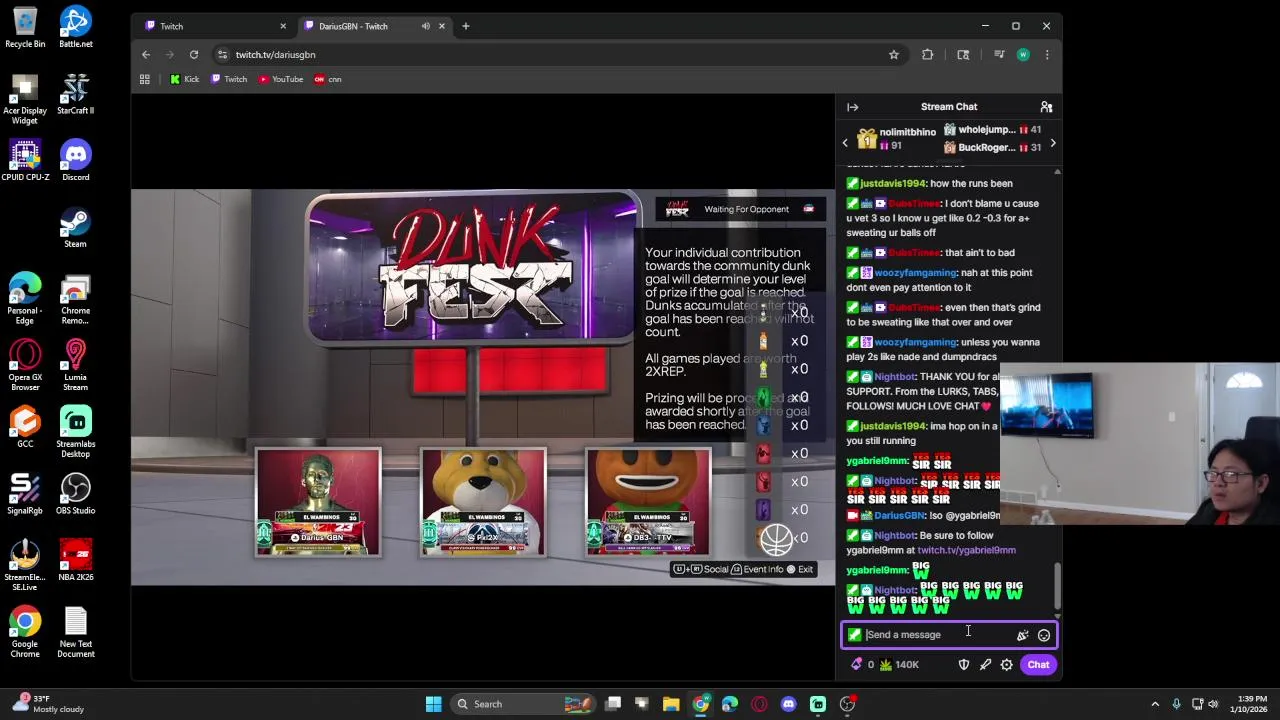Open Task View on the taskbar
The height and width of the screenshot is (720, 1280).
point(613,704)
